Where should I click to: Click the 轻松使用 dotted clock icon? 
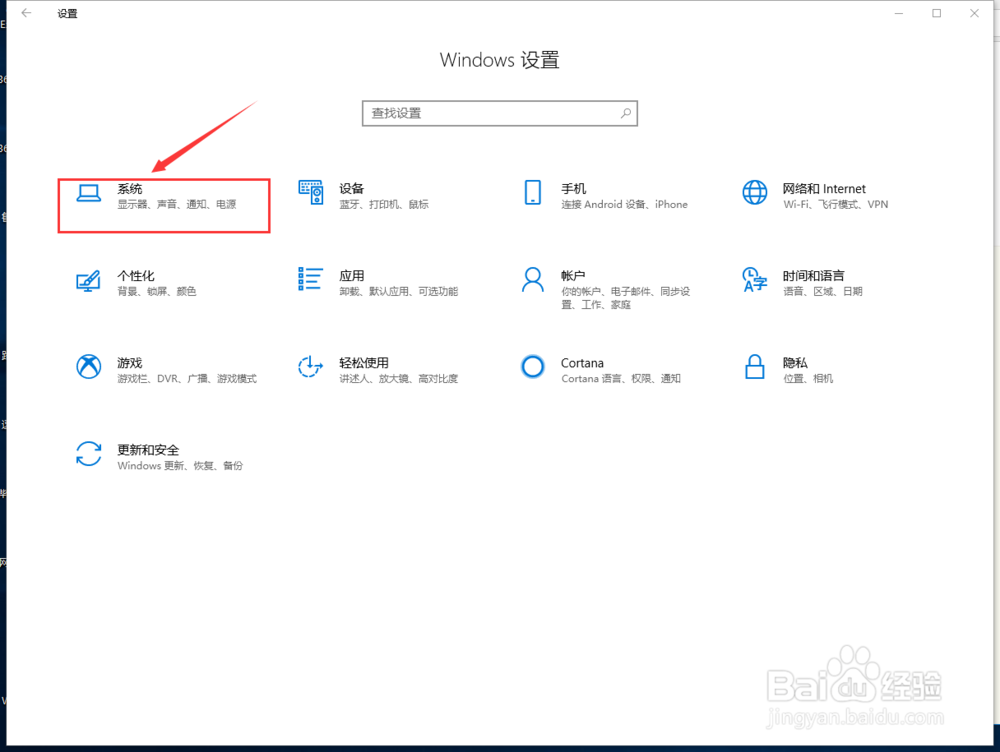[311, 367]
